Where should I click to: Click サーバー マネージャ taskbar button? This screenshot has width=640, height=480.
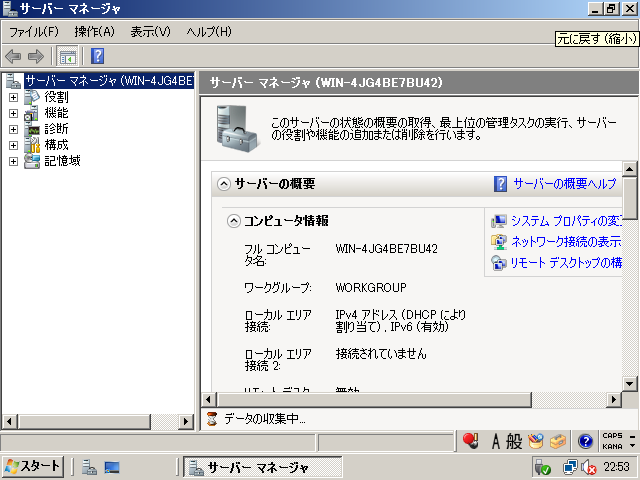(262, 467)
